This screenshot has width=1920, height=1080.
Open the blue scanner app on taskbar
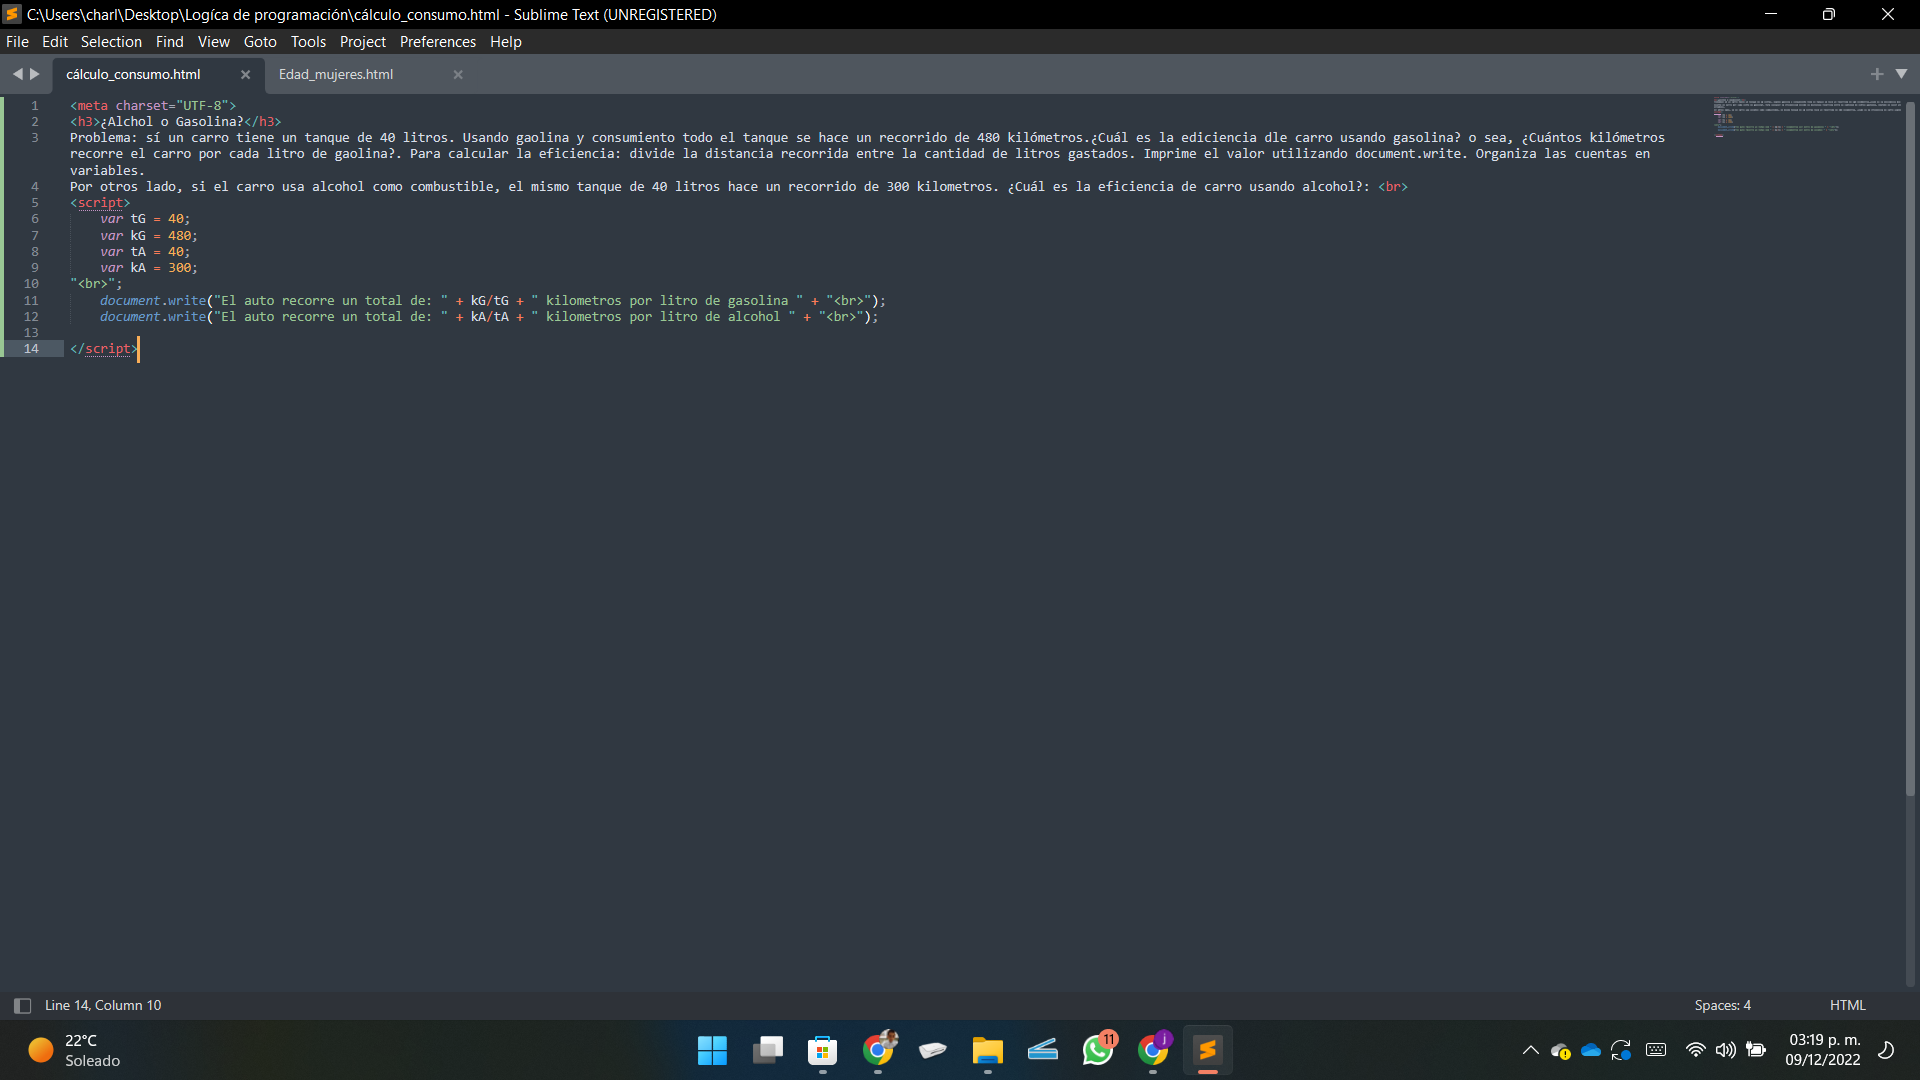(1043, 1050)
